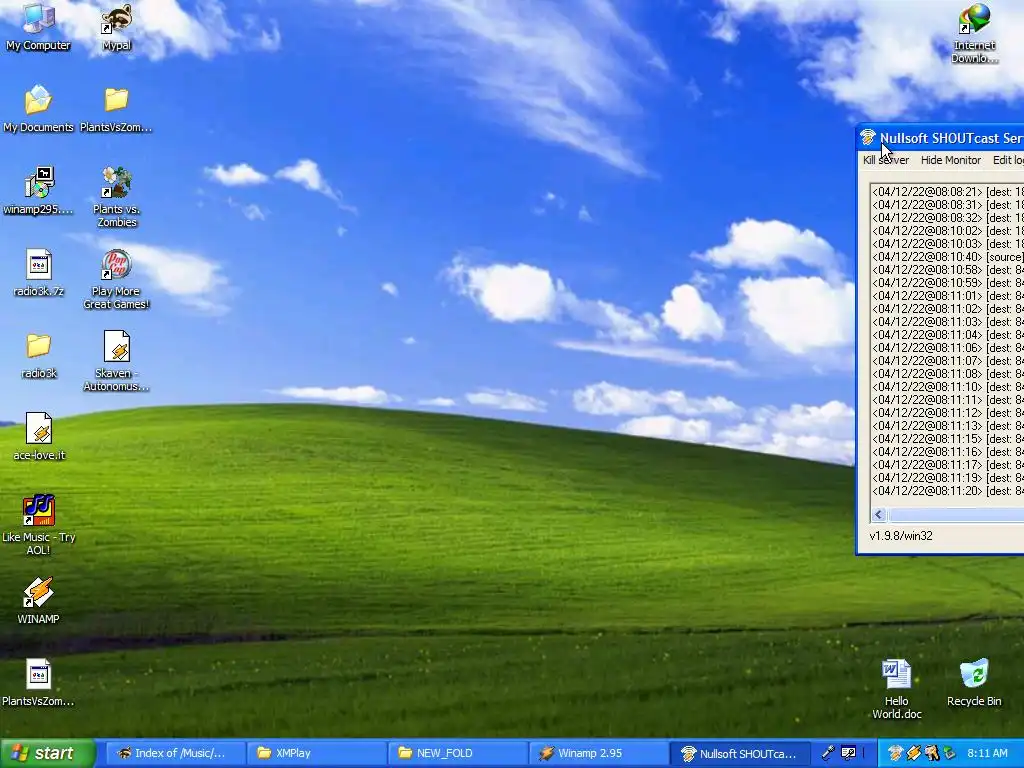Click the log scrollbar's left arrow

(878, 515)
